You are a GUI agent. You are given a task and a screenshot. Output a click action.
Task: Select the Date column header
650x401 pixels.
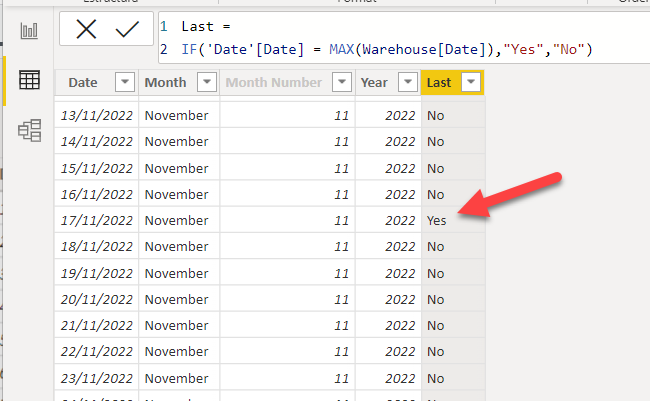point(83,83)
